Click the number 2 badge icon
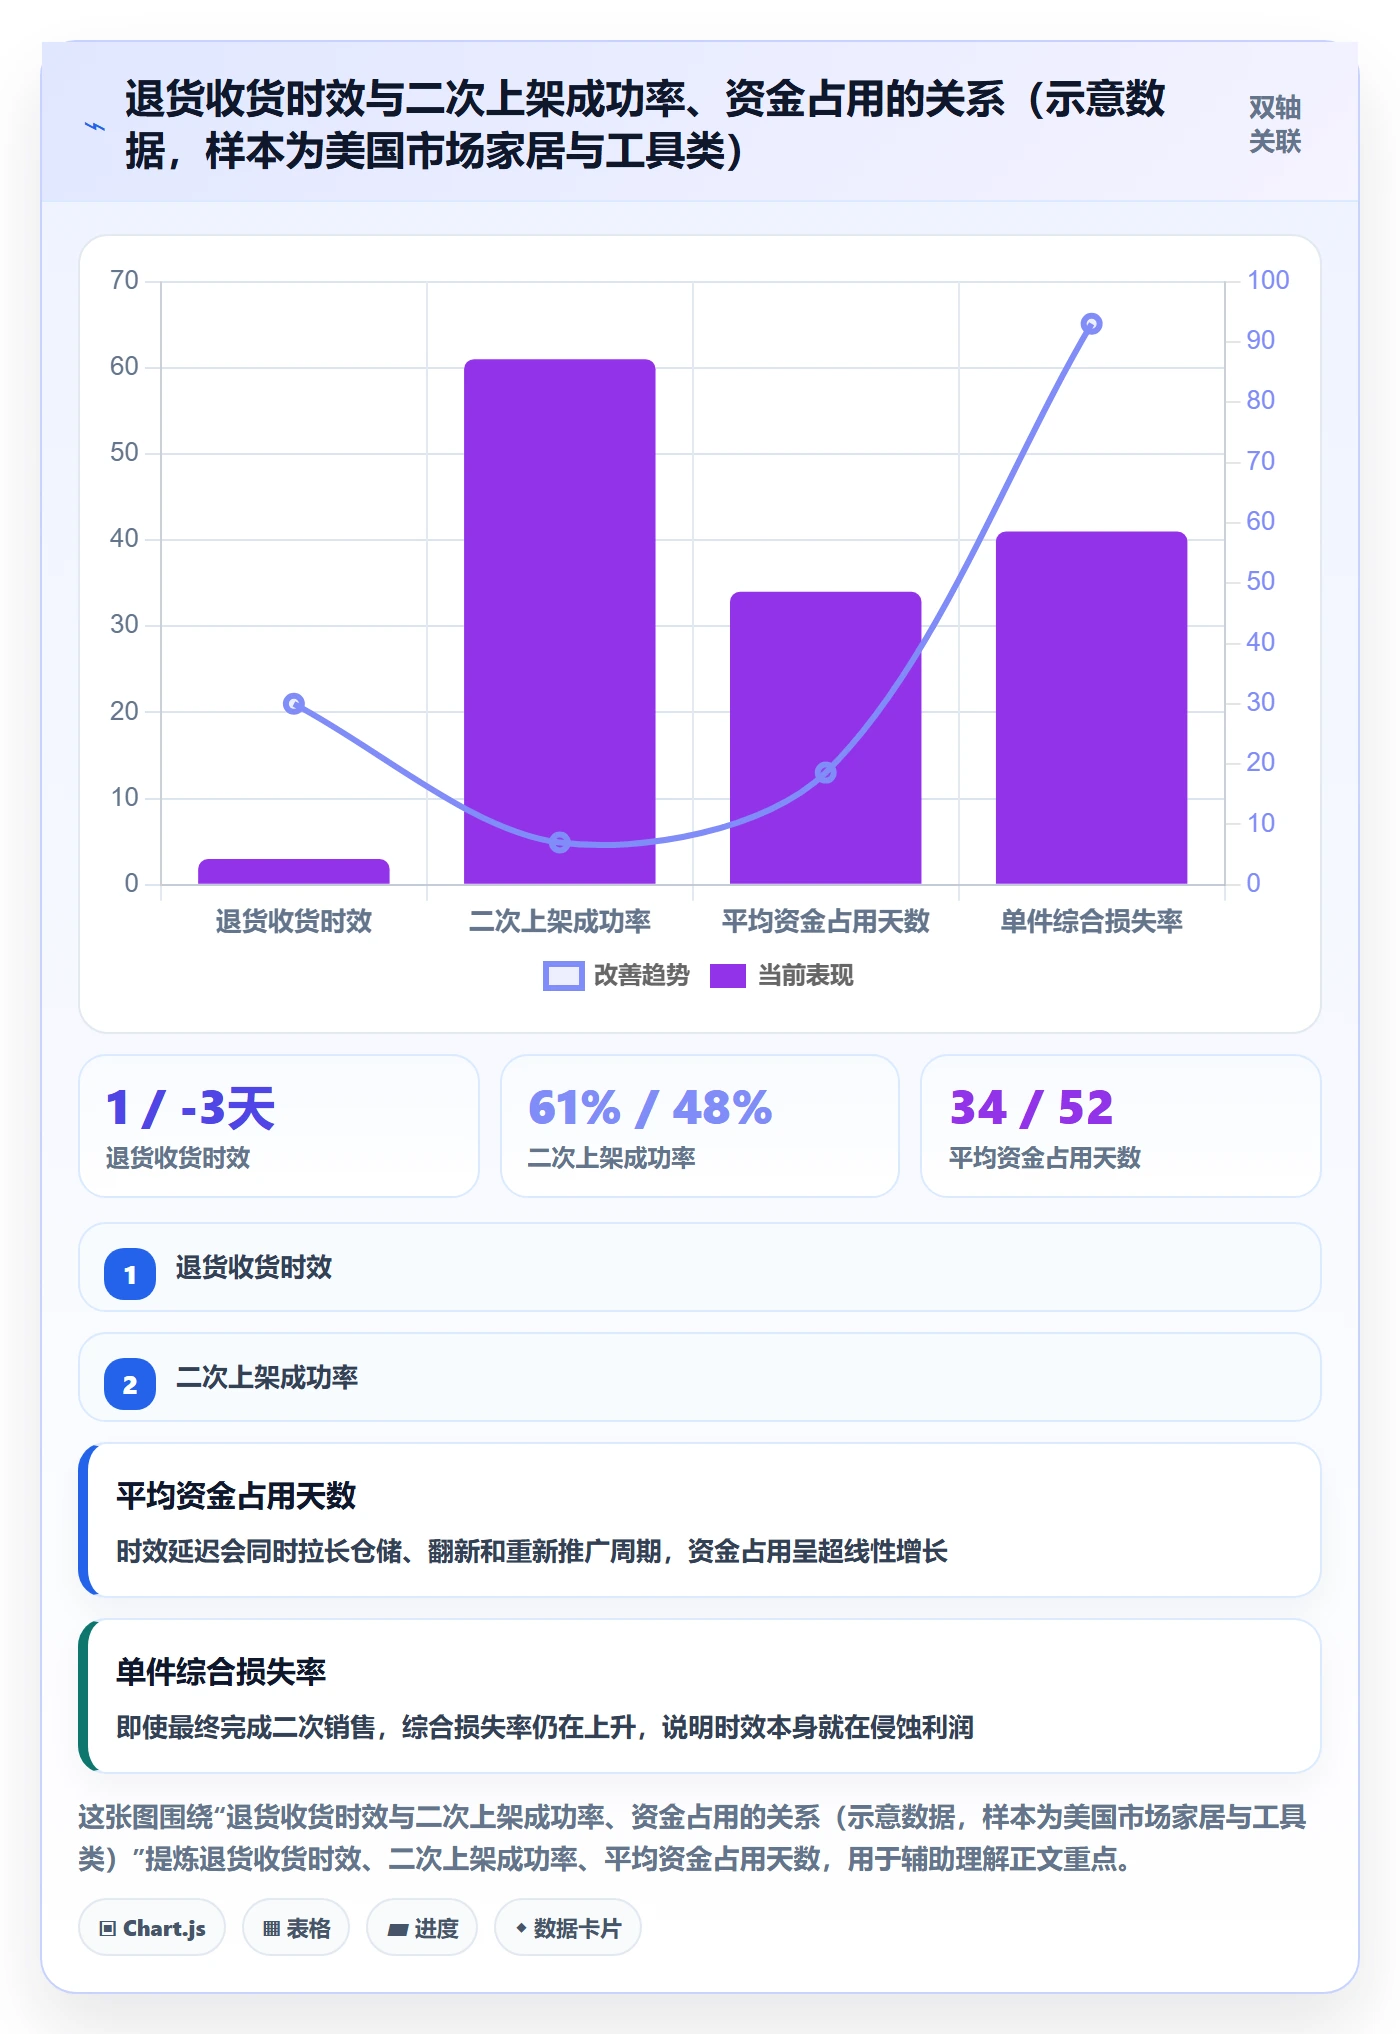 point(130,1384)
